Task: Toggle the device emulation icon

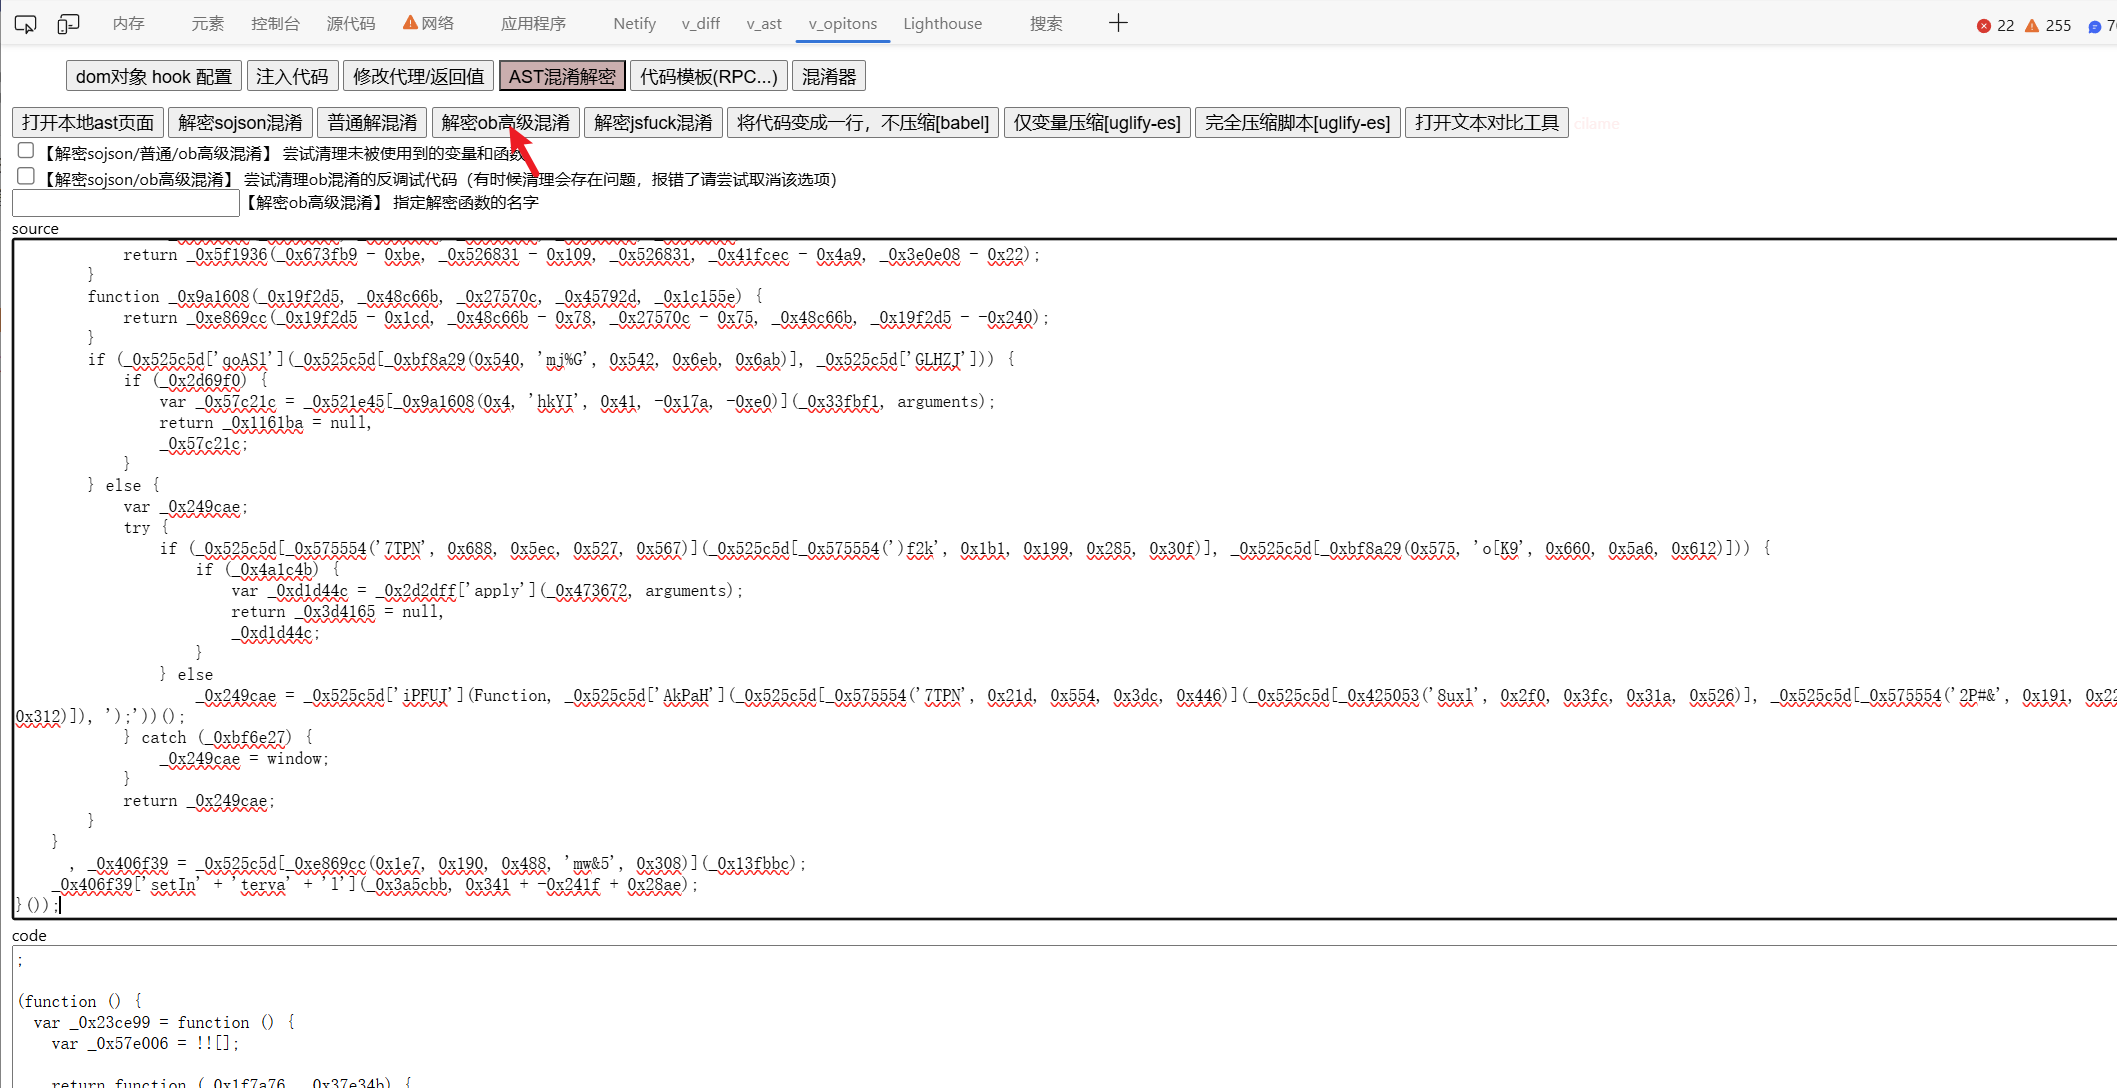Action: pyautogui.click(x=68, y=23)
